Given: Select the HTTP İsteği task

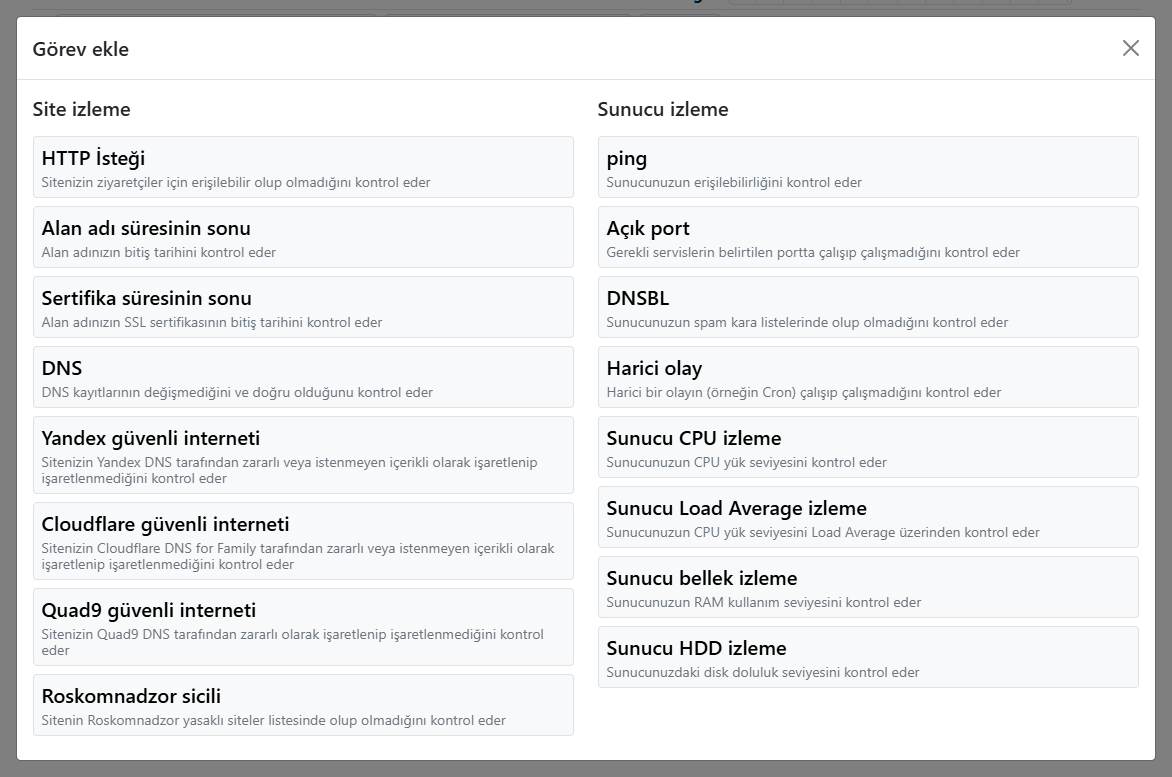Looking at the screenshot, I should (303, 167).
